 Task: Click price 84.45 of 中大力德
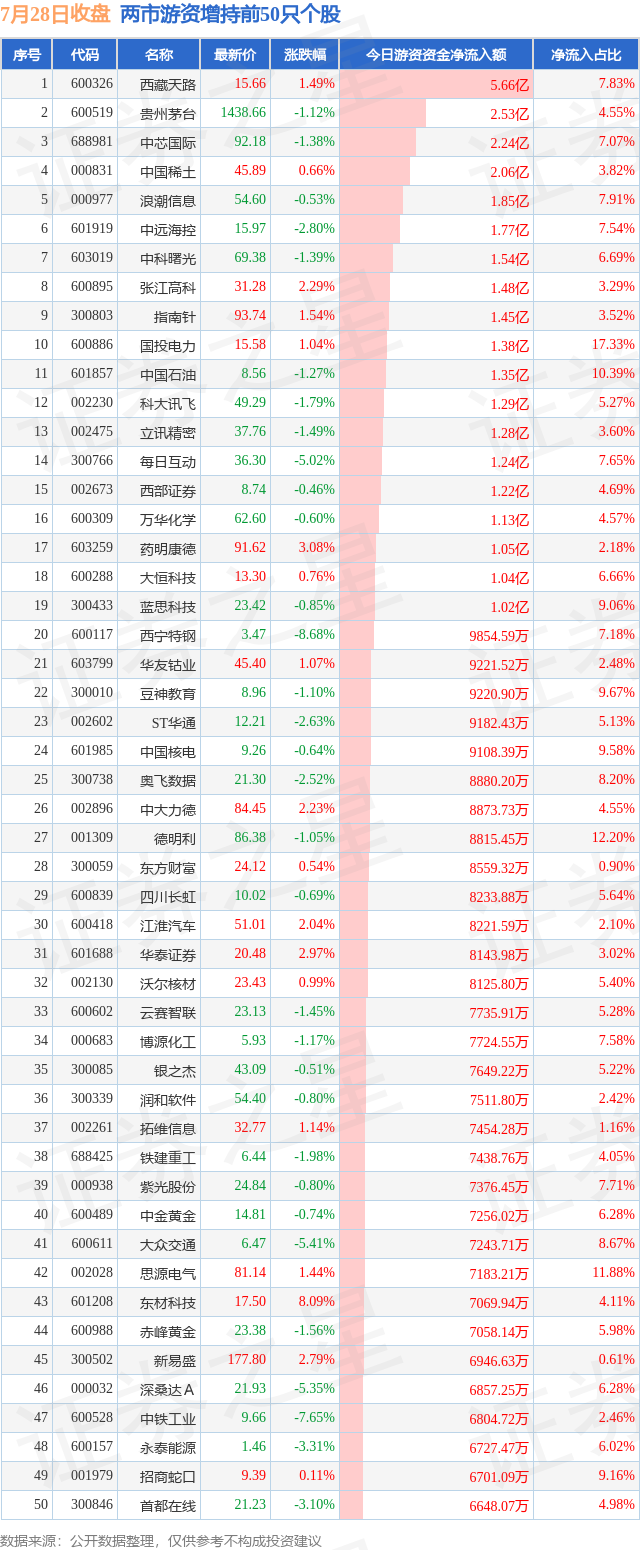pos(250,809)
